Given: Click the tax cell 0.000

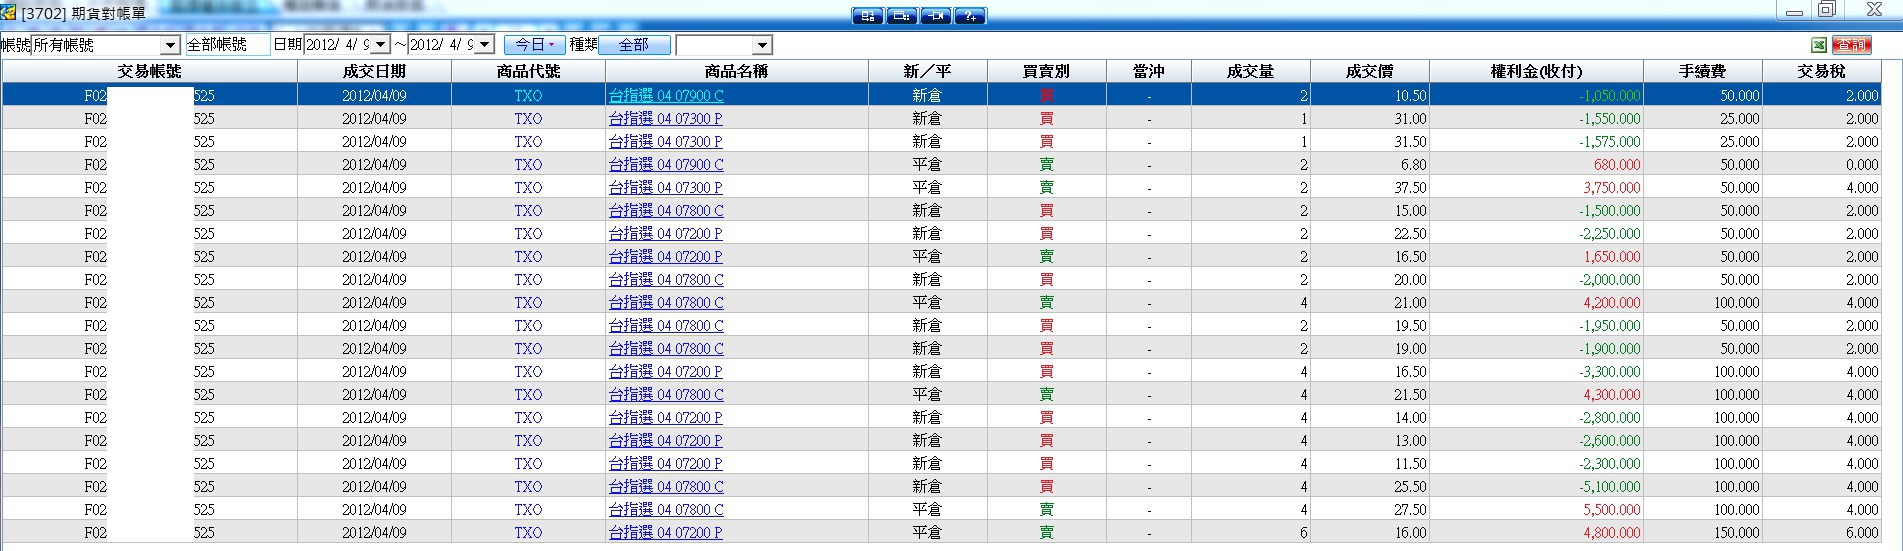Looking at the screenshot, I should tap(1821, 164).
